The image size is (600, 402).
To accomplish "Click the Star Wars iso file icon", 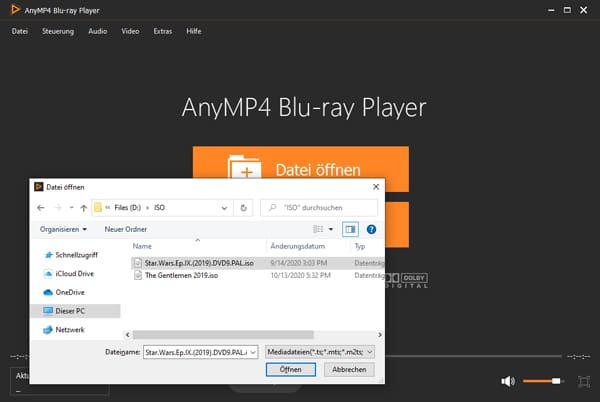I will click(x=138, y=263).
